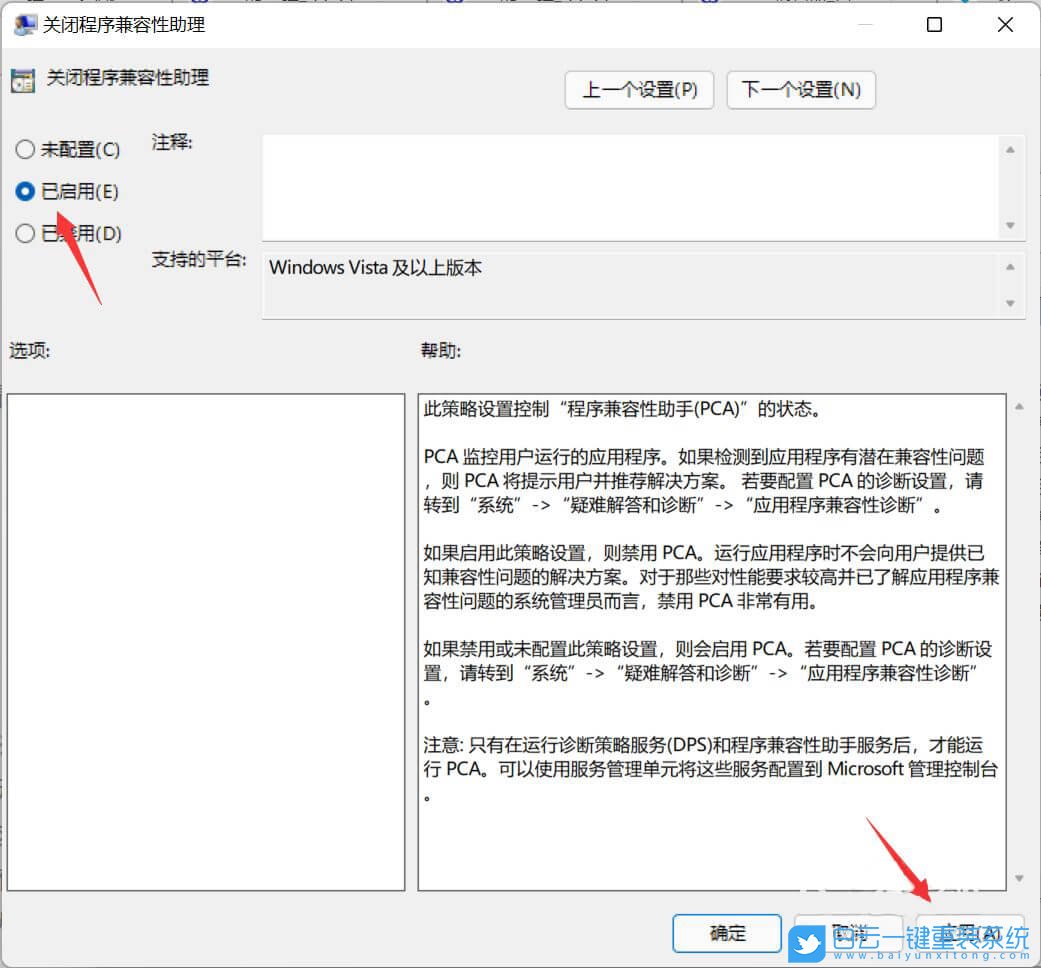Select the 已禁用(D) radio button

pos(25,233)
